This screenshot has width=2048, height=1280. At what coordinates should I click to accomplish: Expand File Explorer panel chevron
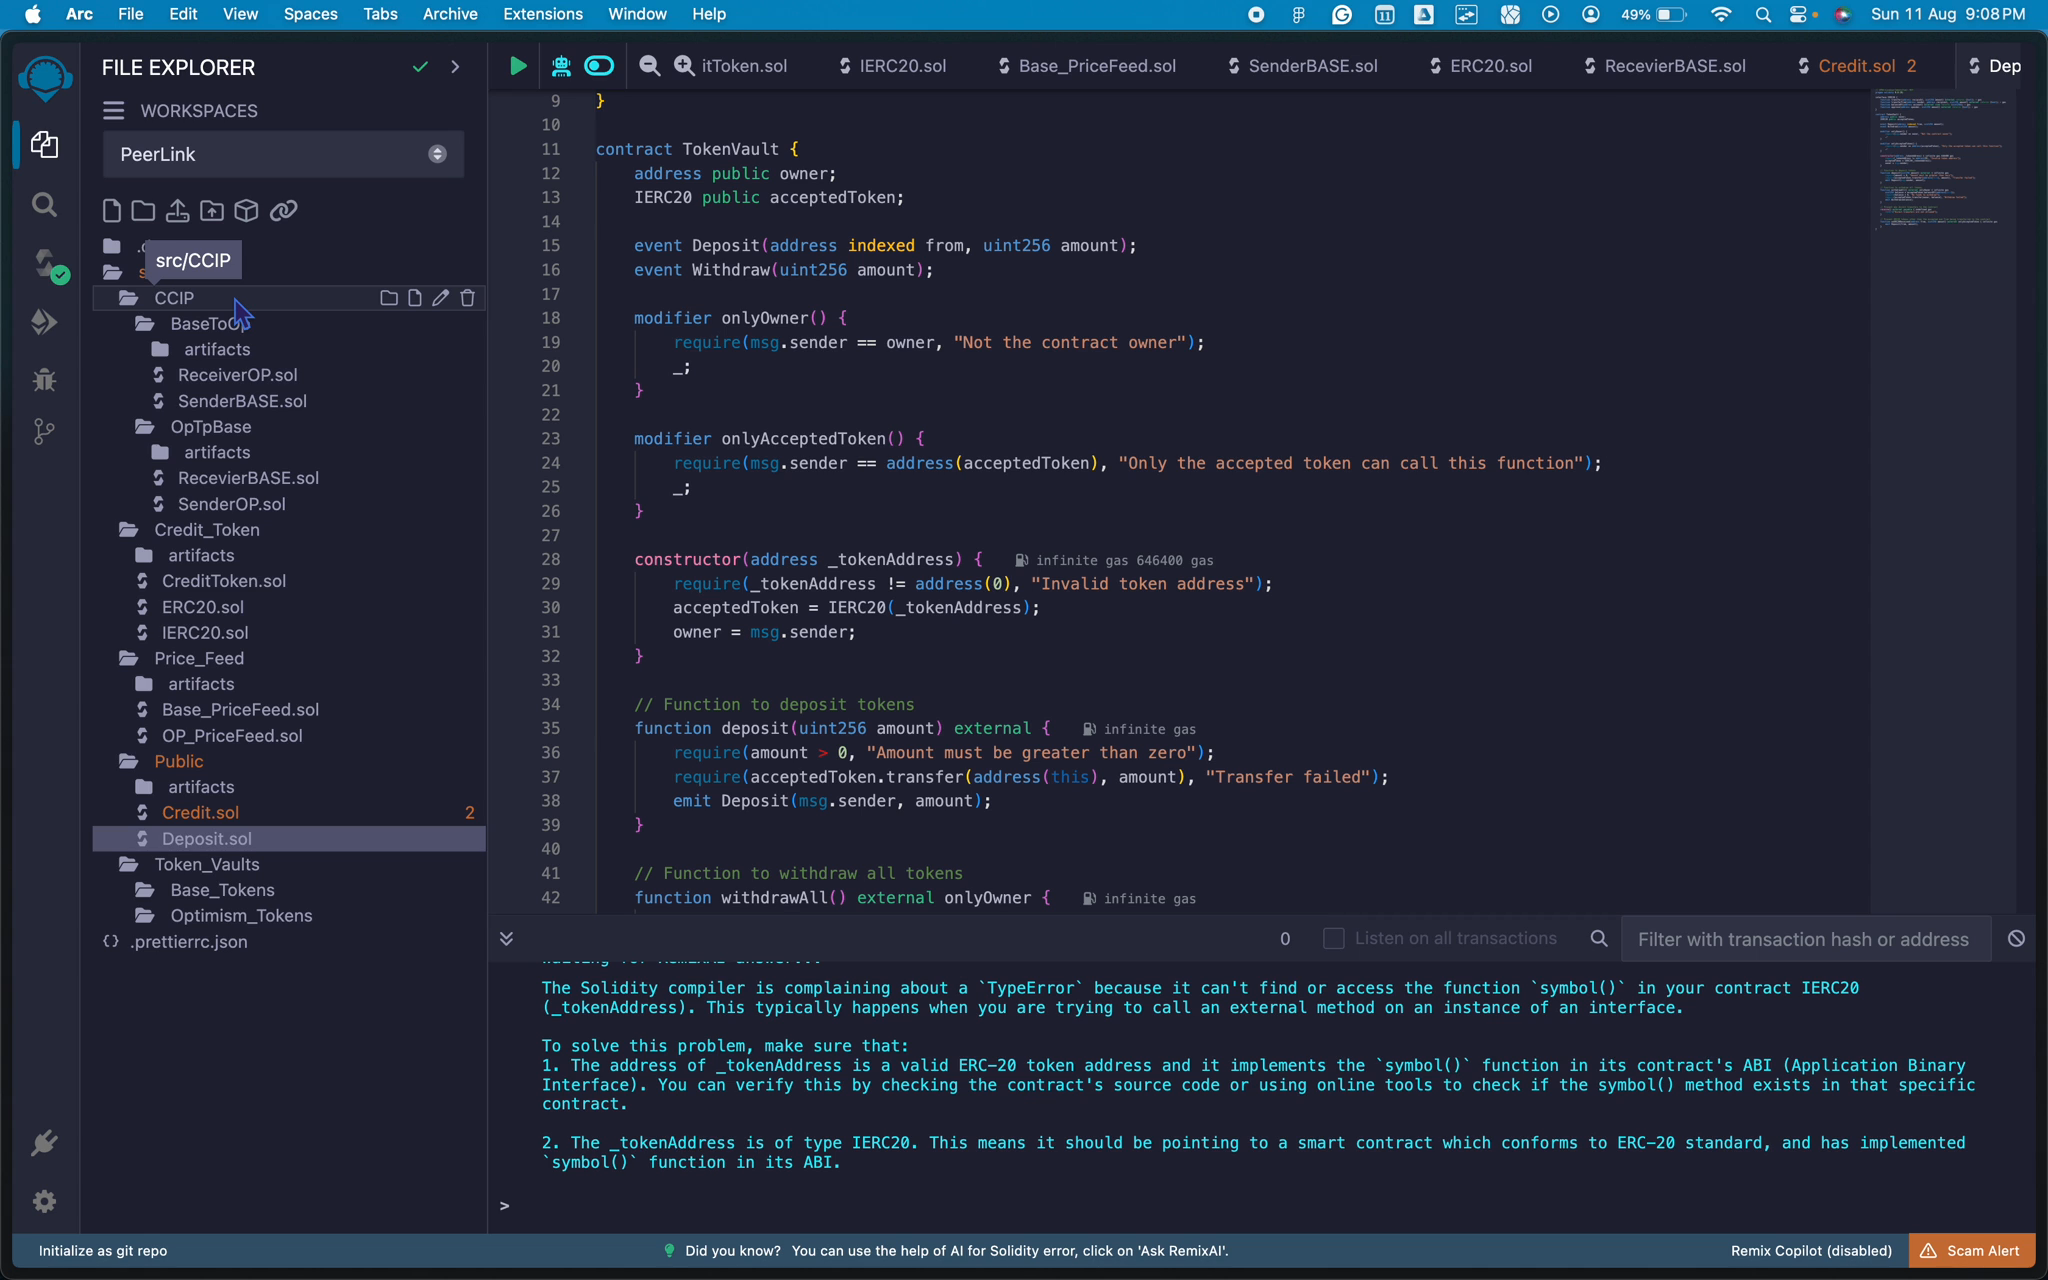(x=455, y=67)
